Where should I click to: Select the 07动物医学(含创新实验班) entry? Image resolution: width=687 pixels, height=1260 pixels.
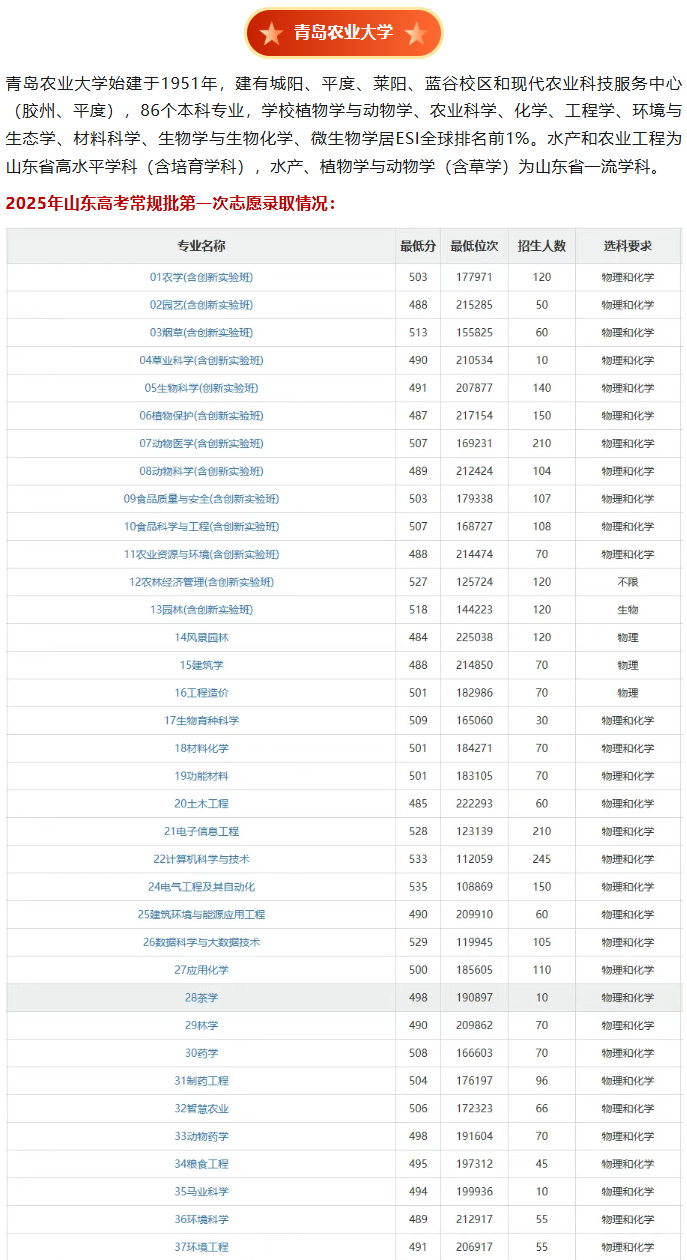201,443
